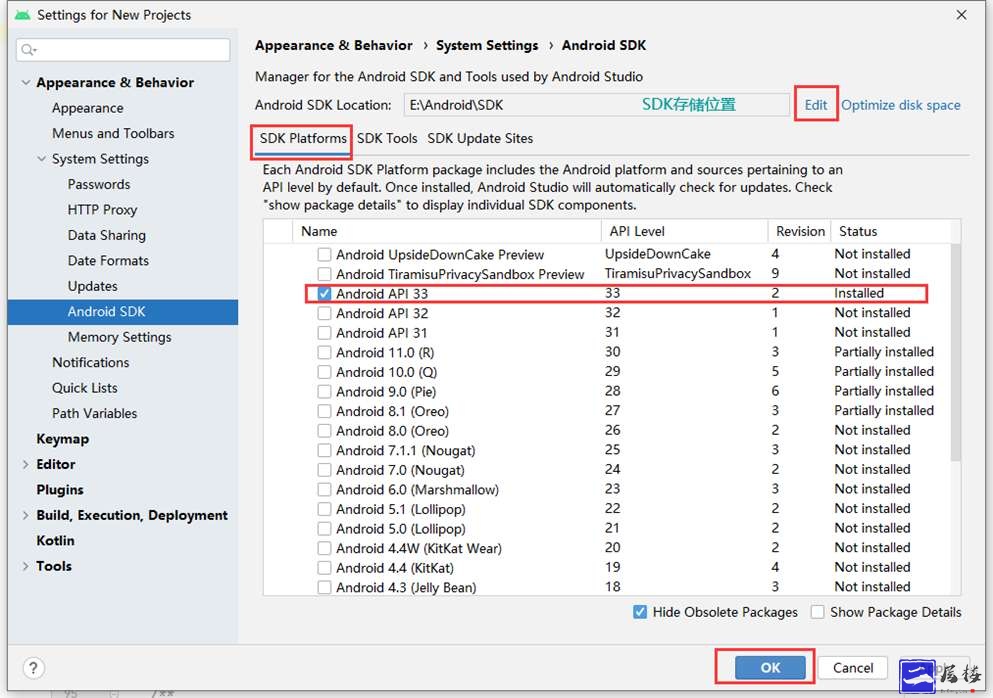The image size is (993, 698).
Task: Switch to the SDK Tools tab
Action: 387,139
